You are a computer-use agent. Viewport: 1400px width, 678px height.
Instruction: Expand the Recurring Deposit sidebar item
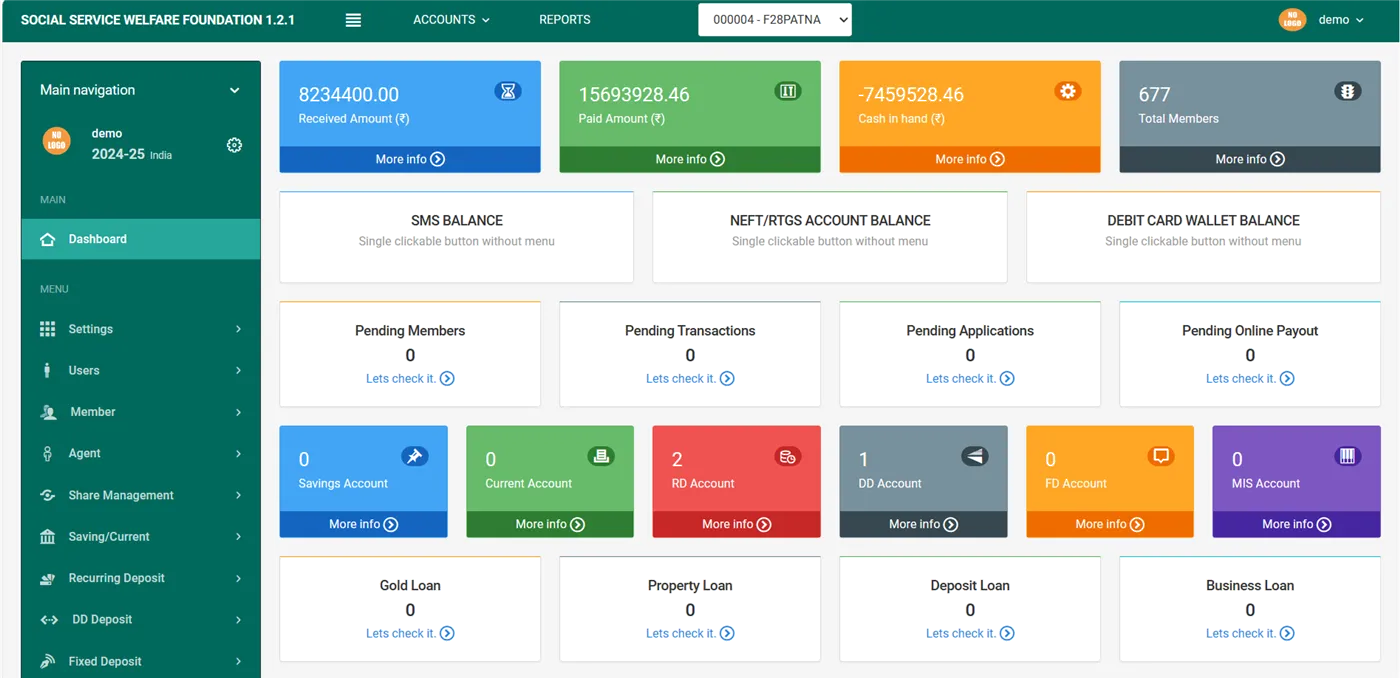point(140,578)
